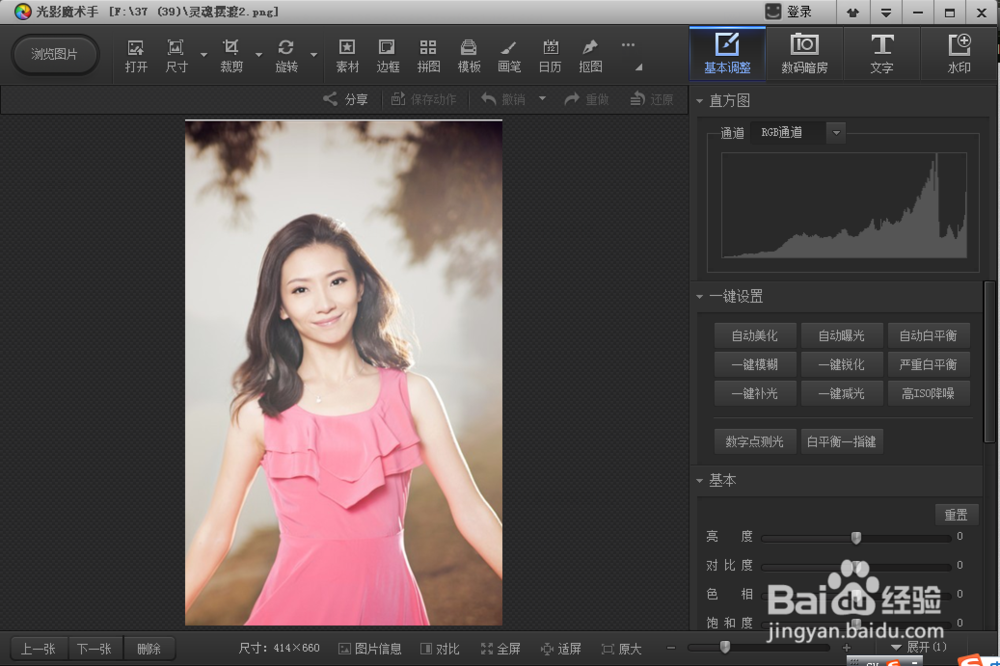Expand the 尺寸 dropdown arrow
1000x666 pixels.
(x=204, y=55)
